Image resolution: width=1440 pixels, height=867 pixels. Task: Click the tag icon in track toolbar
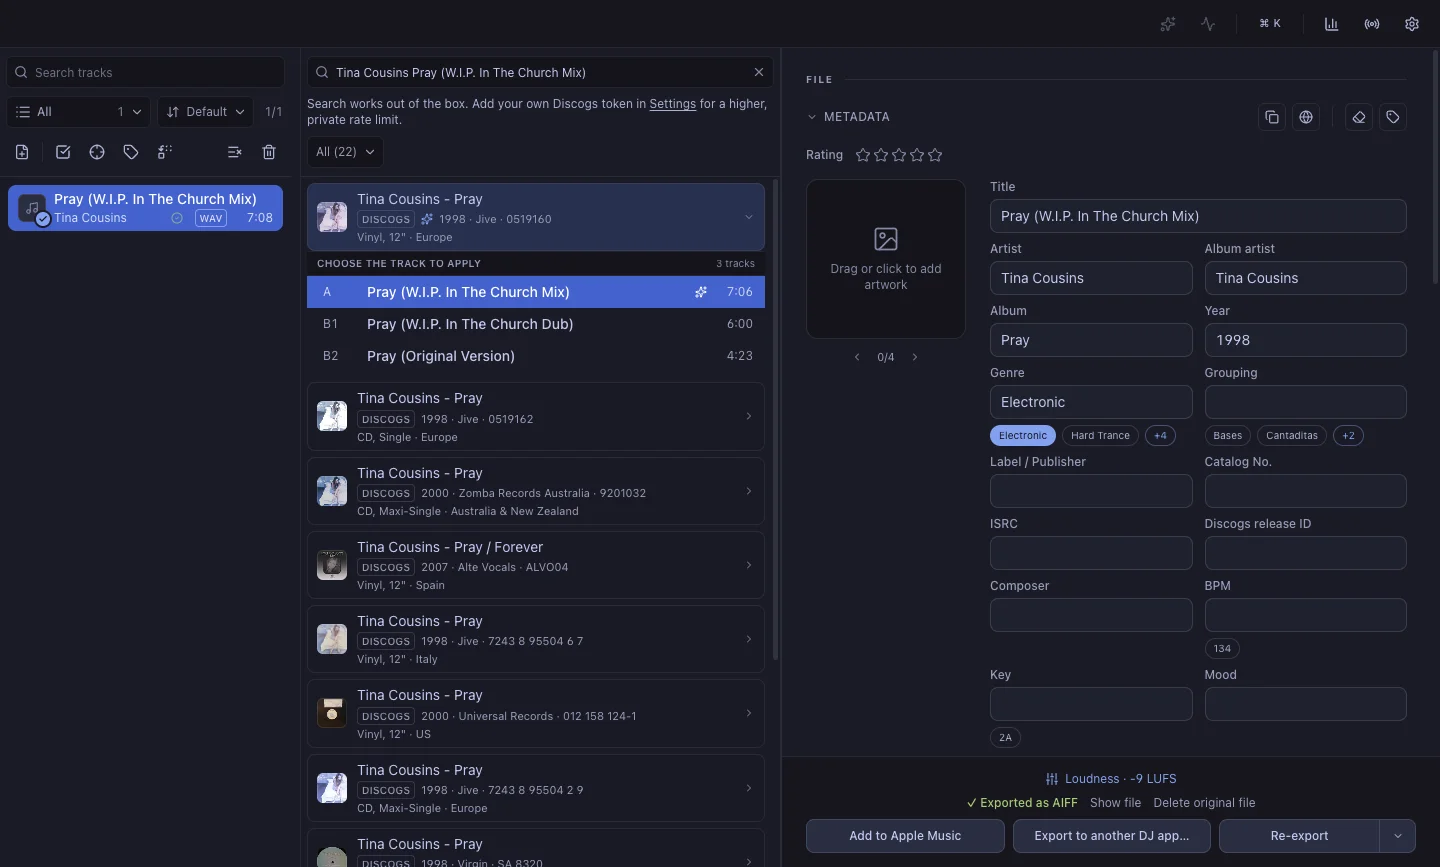pyautogui.click(x=131, y=152)
